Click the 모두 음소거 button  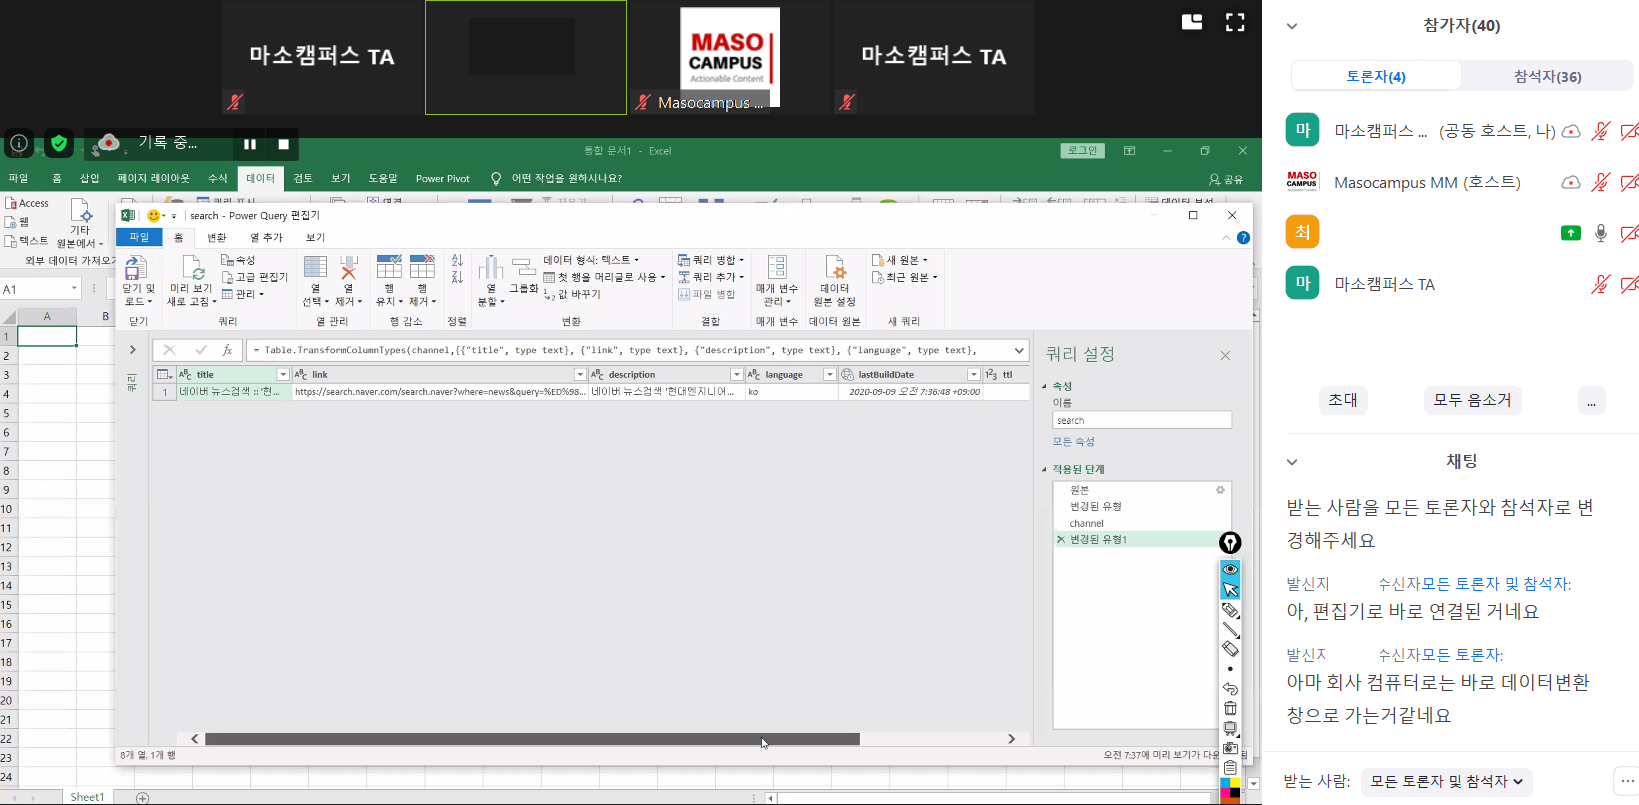pyautogui.click(x=1472, y=400)
